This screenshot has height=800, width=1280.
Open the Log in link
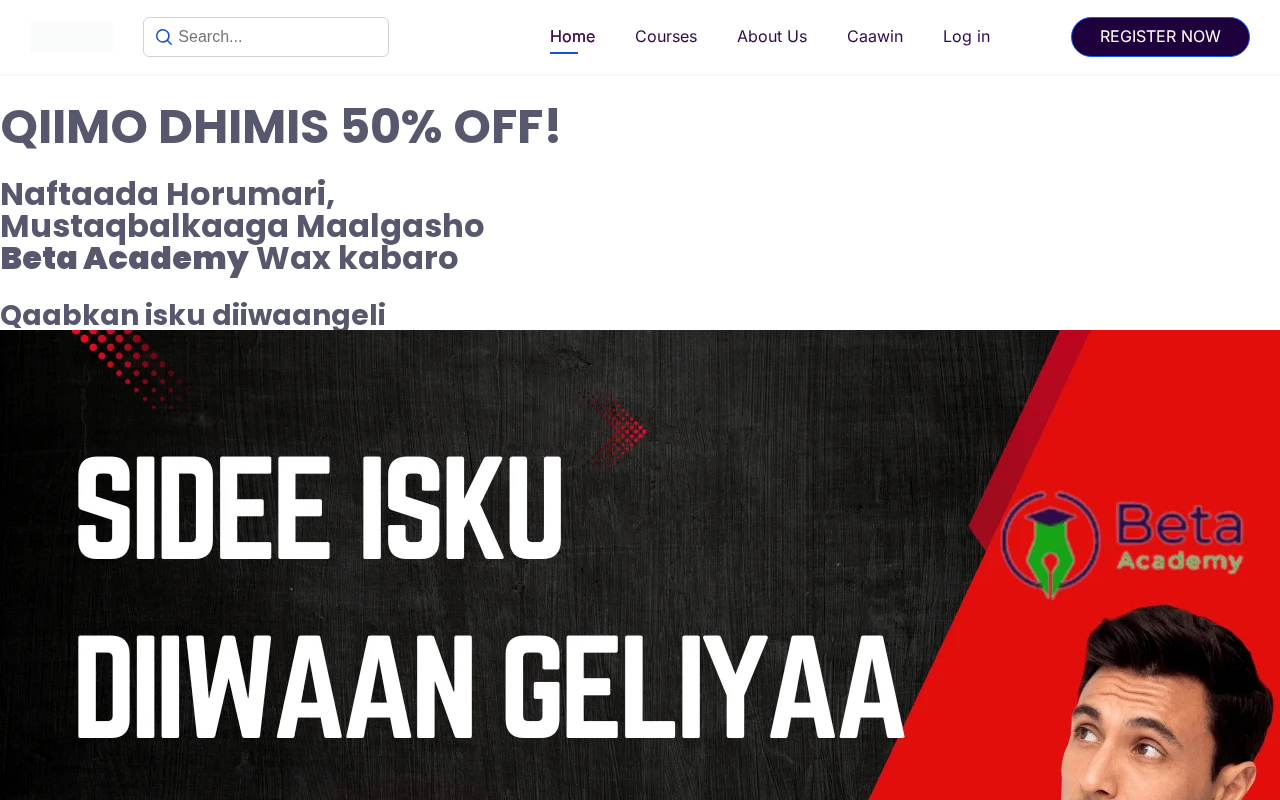(x=966, y=37)
